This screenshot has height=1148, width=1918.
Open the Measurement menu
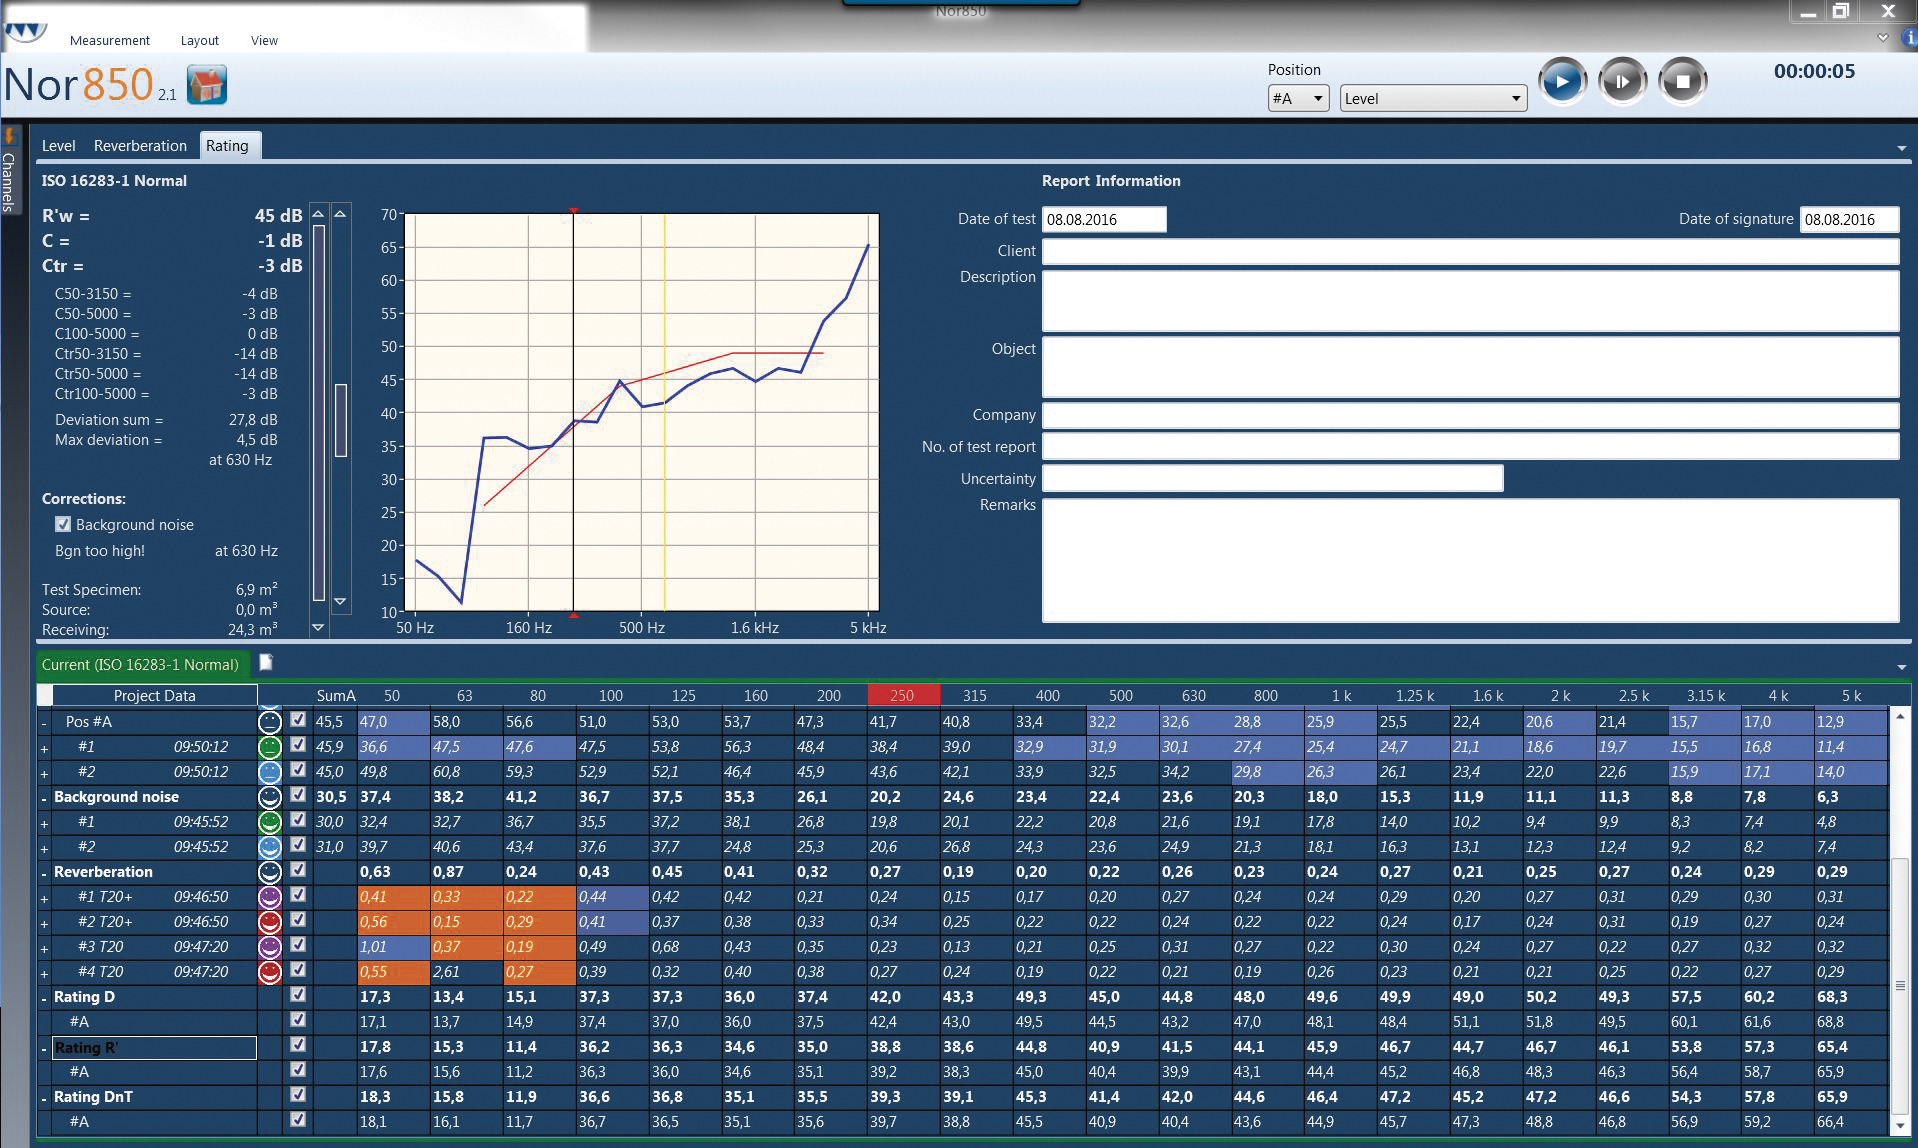pyautogui.click(x=109, y=41)
